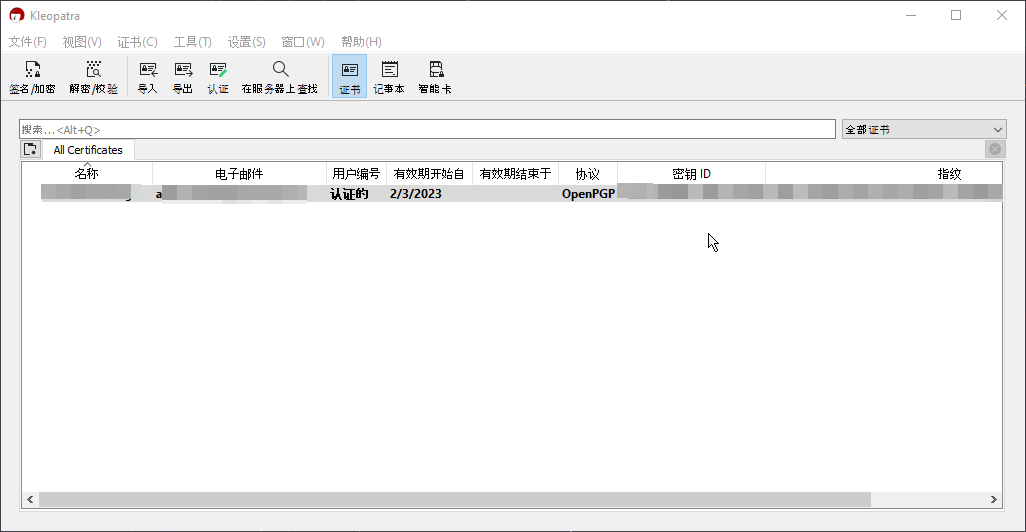Image resolution: width=1026 pixels, height=532 pixels.
Task: Open the Settings (设置) menu
Action: (x=247, y=42)
